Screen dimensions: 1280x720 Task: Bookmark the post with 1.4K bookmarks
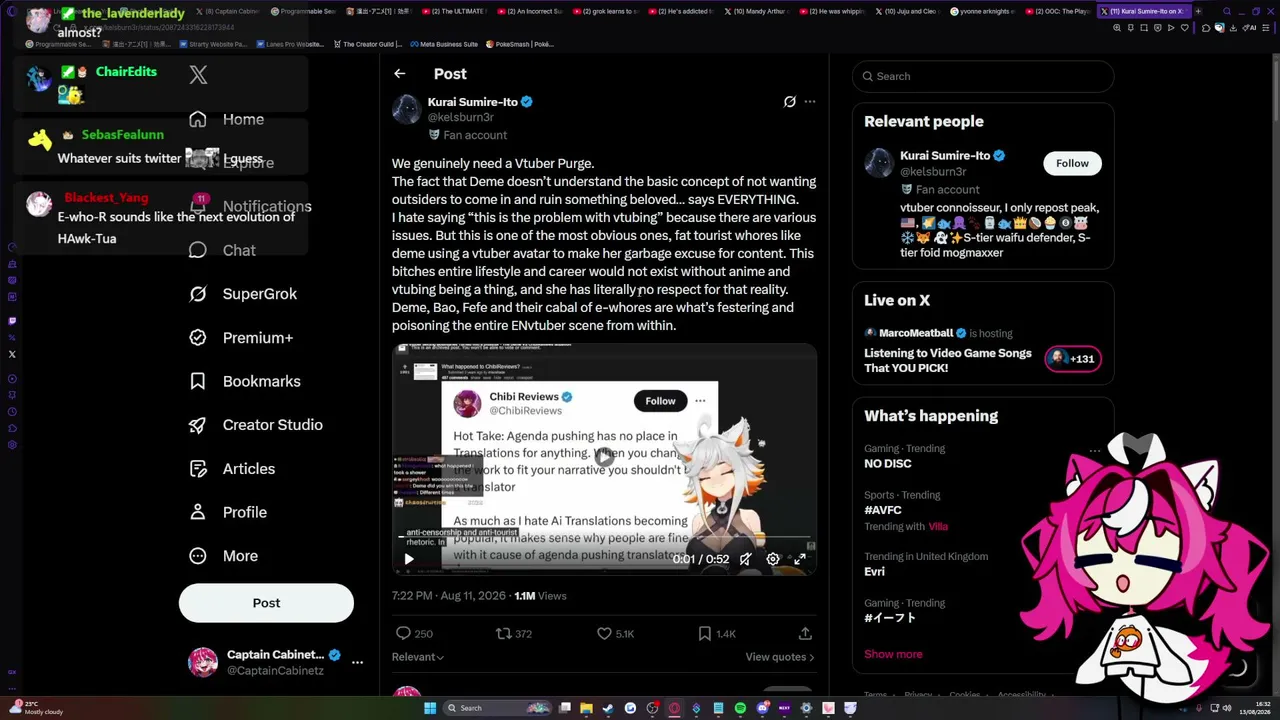point(716,633)
